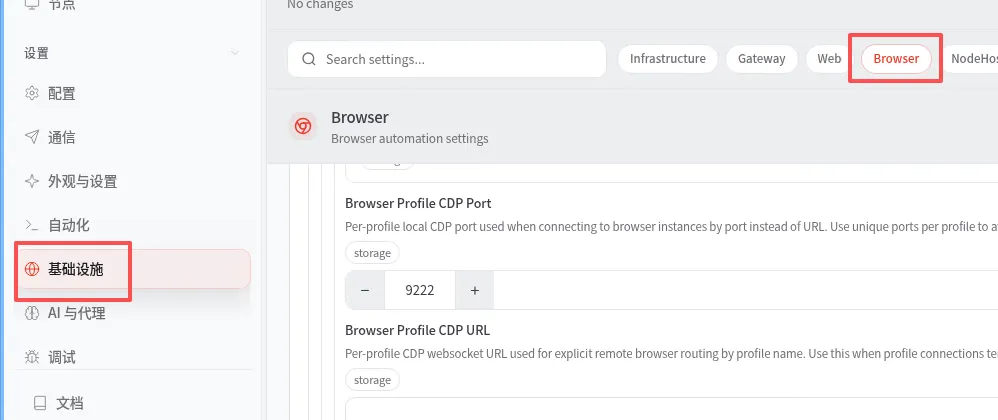Click the paper plane icon for 通信

pos(32,138)
